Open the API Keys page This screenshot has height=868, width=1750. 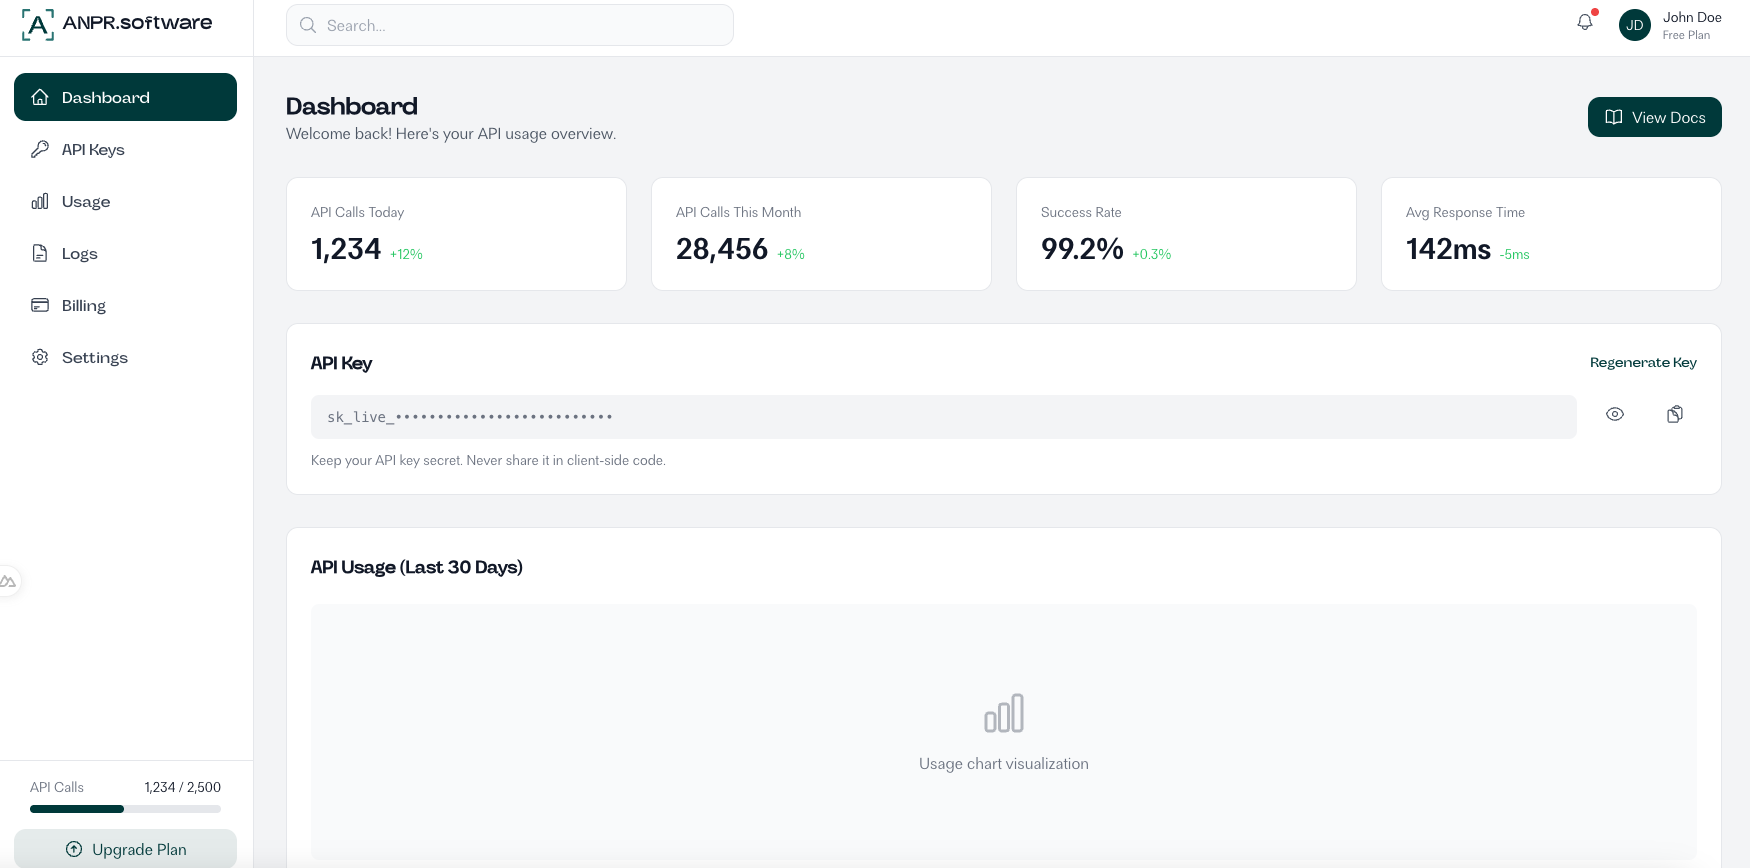pyautogui.click(x=93, y=150)
